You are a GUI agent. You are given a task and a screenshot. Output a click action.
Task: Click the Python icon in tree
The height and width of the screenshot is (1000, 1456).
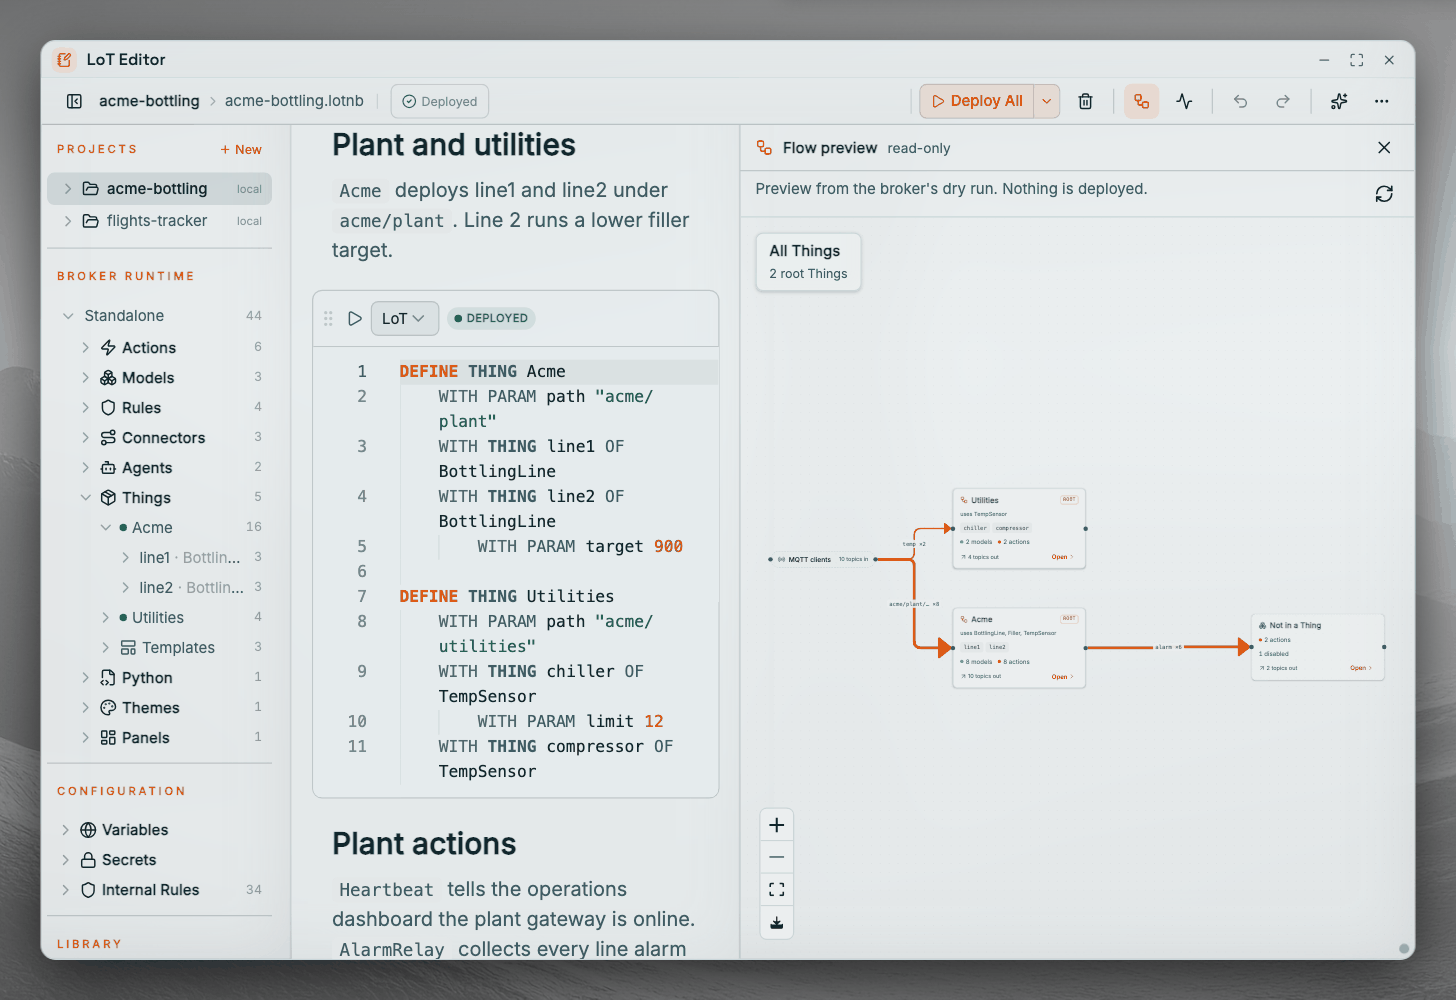coord(108,678)
